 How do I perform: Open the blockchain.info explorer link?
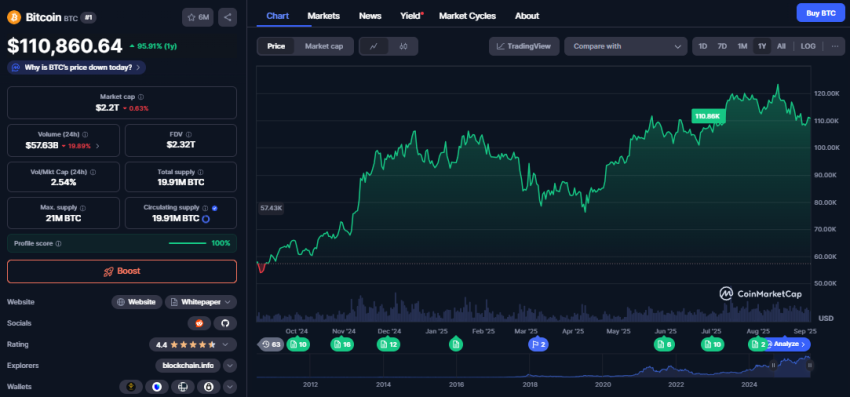click(x=188, y=366)
